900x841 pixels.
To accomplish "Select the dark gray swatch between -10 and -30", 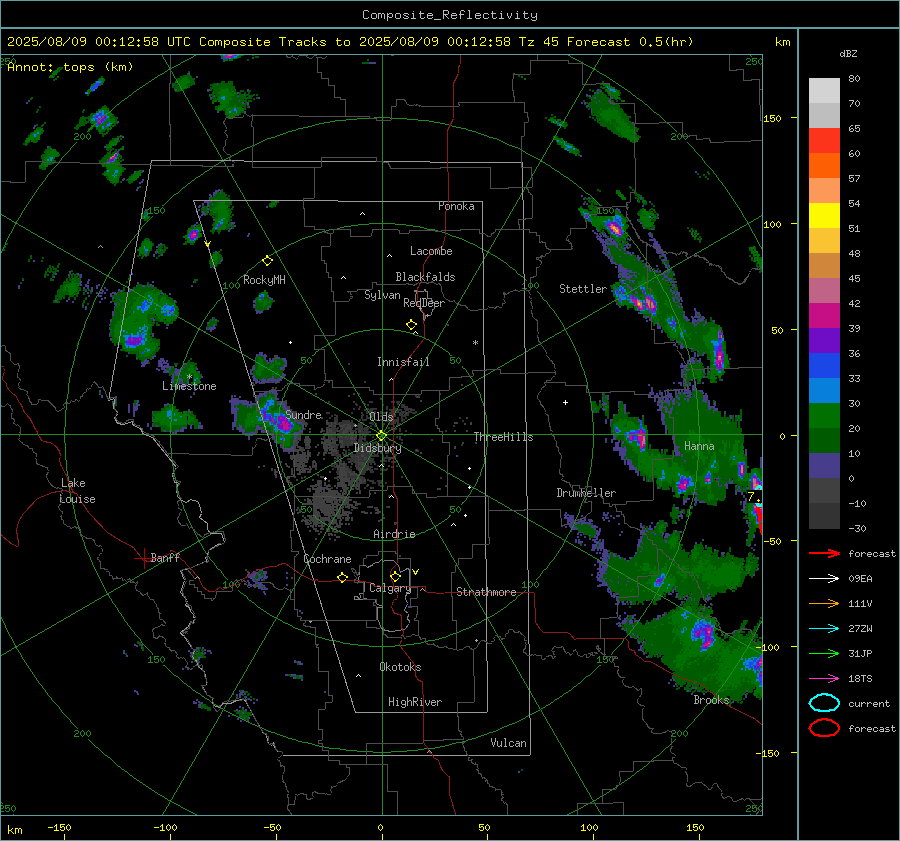I will coord(824,516).
